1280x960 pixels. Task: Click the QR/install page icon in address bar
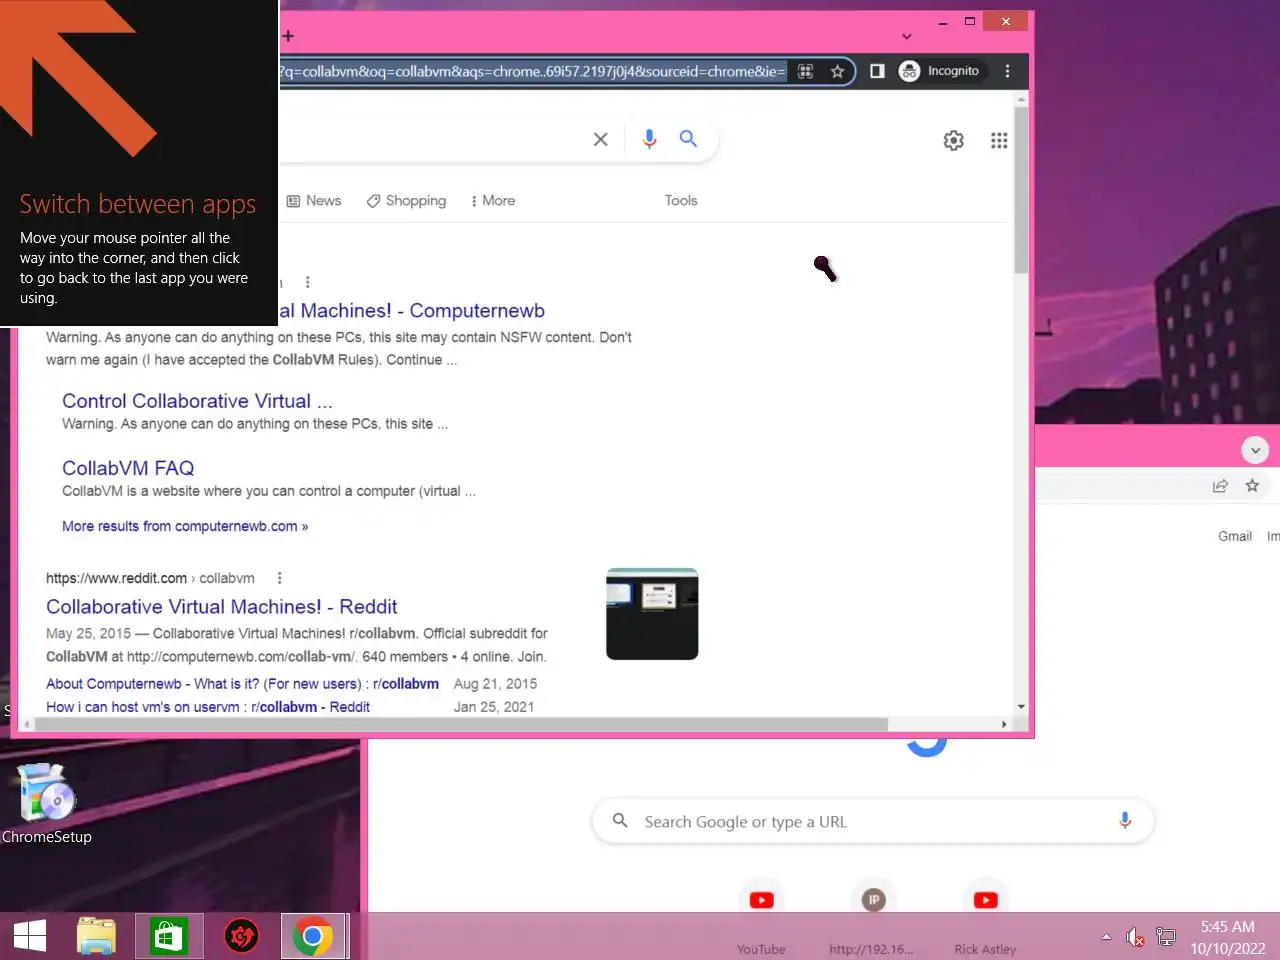click(806, 71)
